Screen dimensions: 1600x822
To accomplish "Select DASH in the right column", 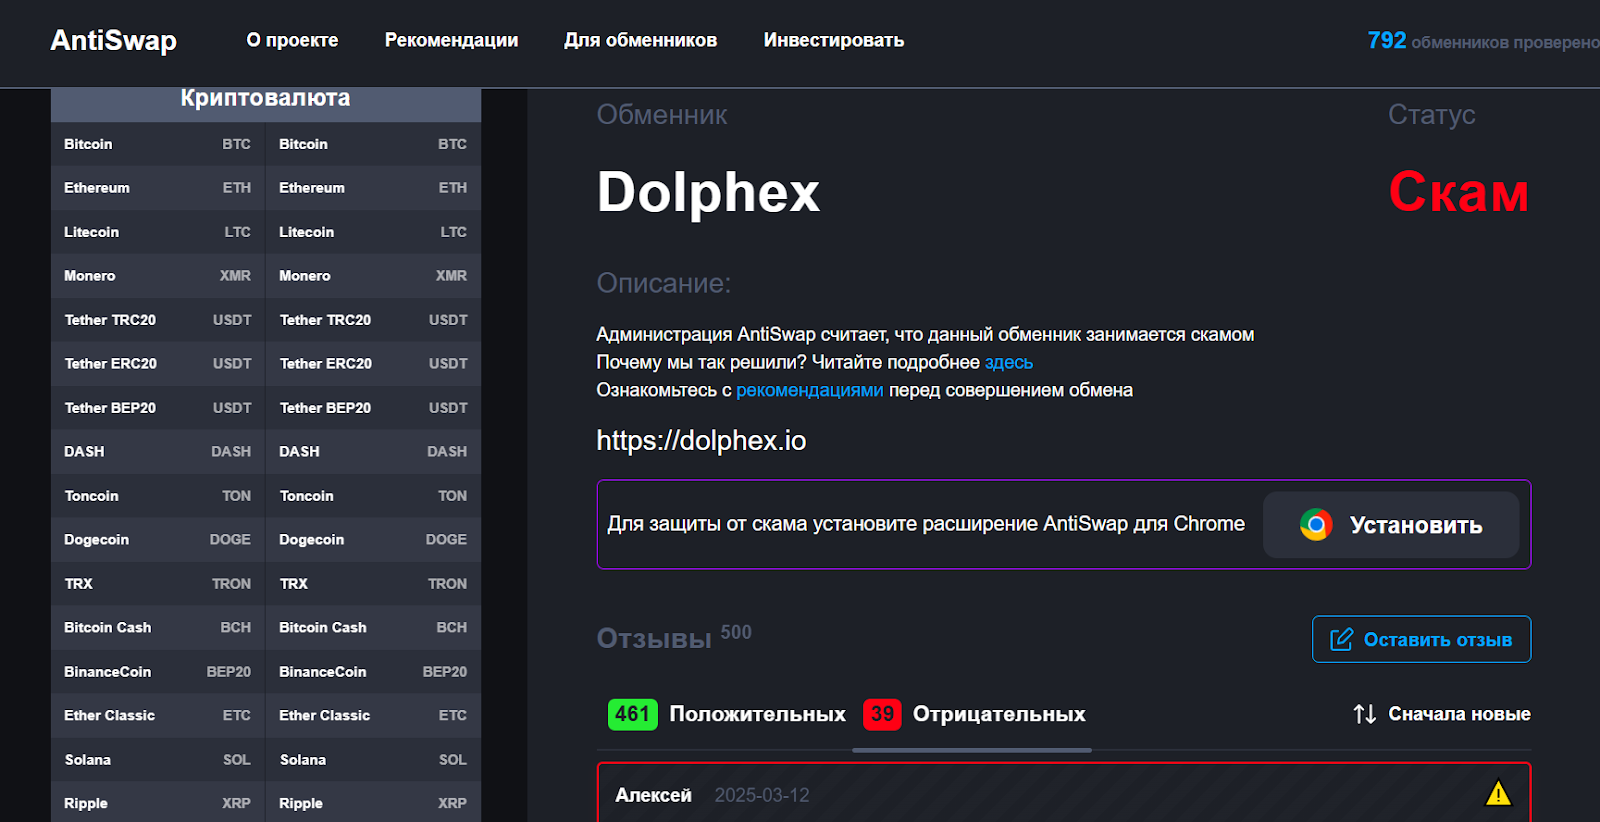I will coord(373,452).
